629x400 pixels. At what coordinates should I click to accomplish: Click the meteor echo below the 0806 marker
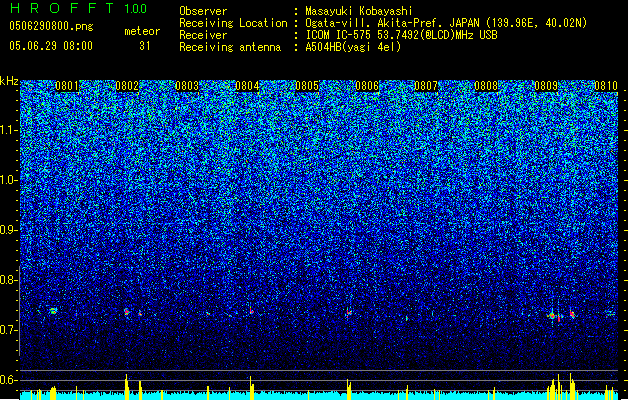[x=349, y=312]
